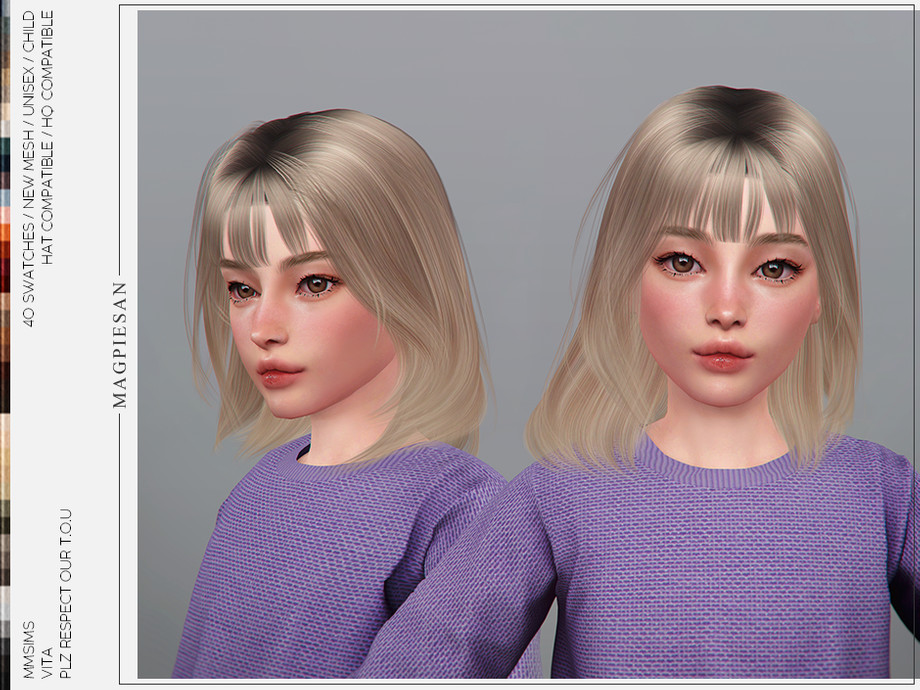Click the HAT COMPATIBLE description line
The image size is (920, 690).
click(46, 138)
